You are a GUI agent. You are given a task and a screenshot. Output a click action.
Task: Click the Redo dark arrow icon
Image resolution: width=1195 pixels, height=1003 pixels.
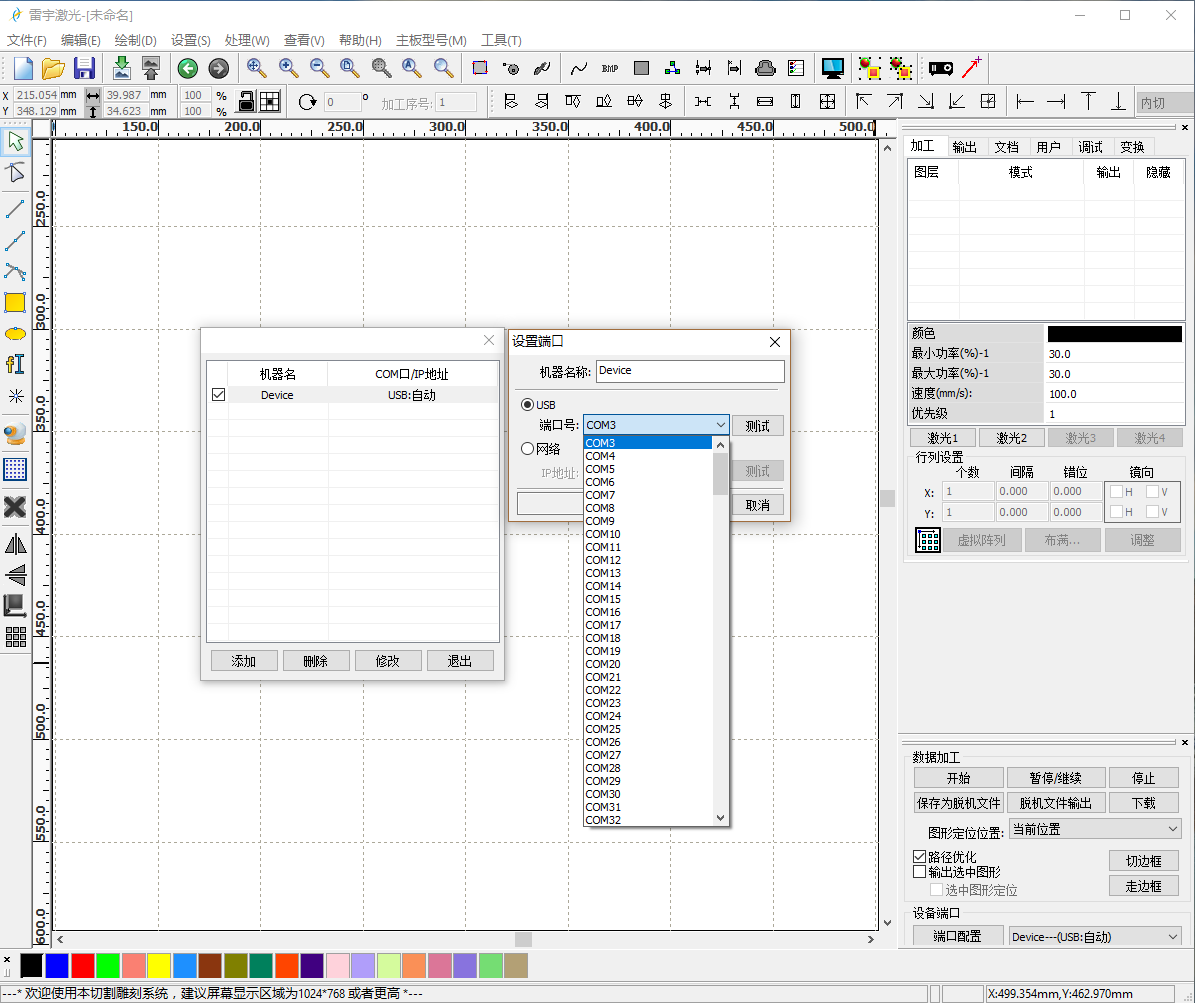[219, 69]
